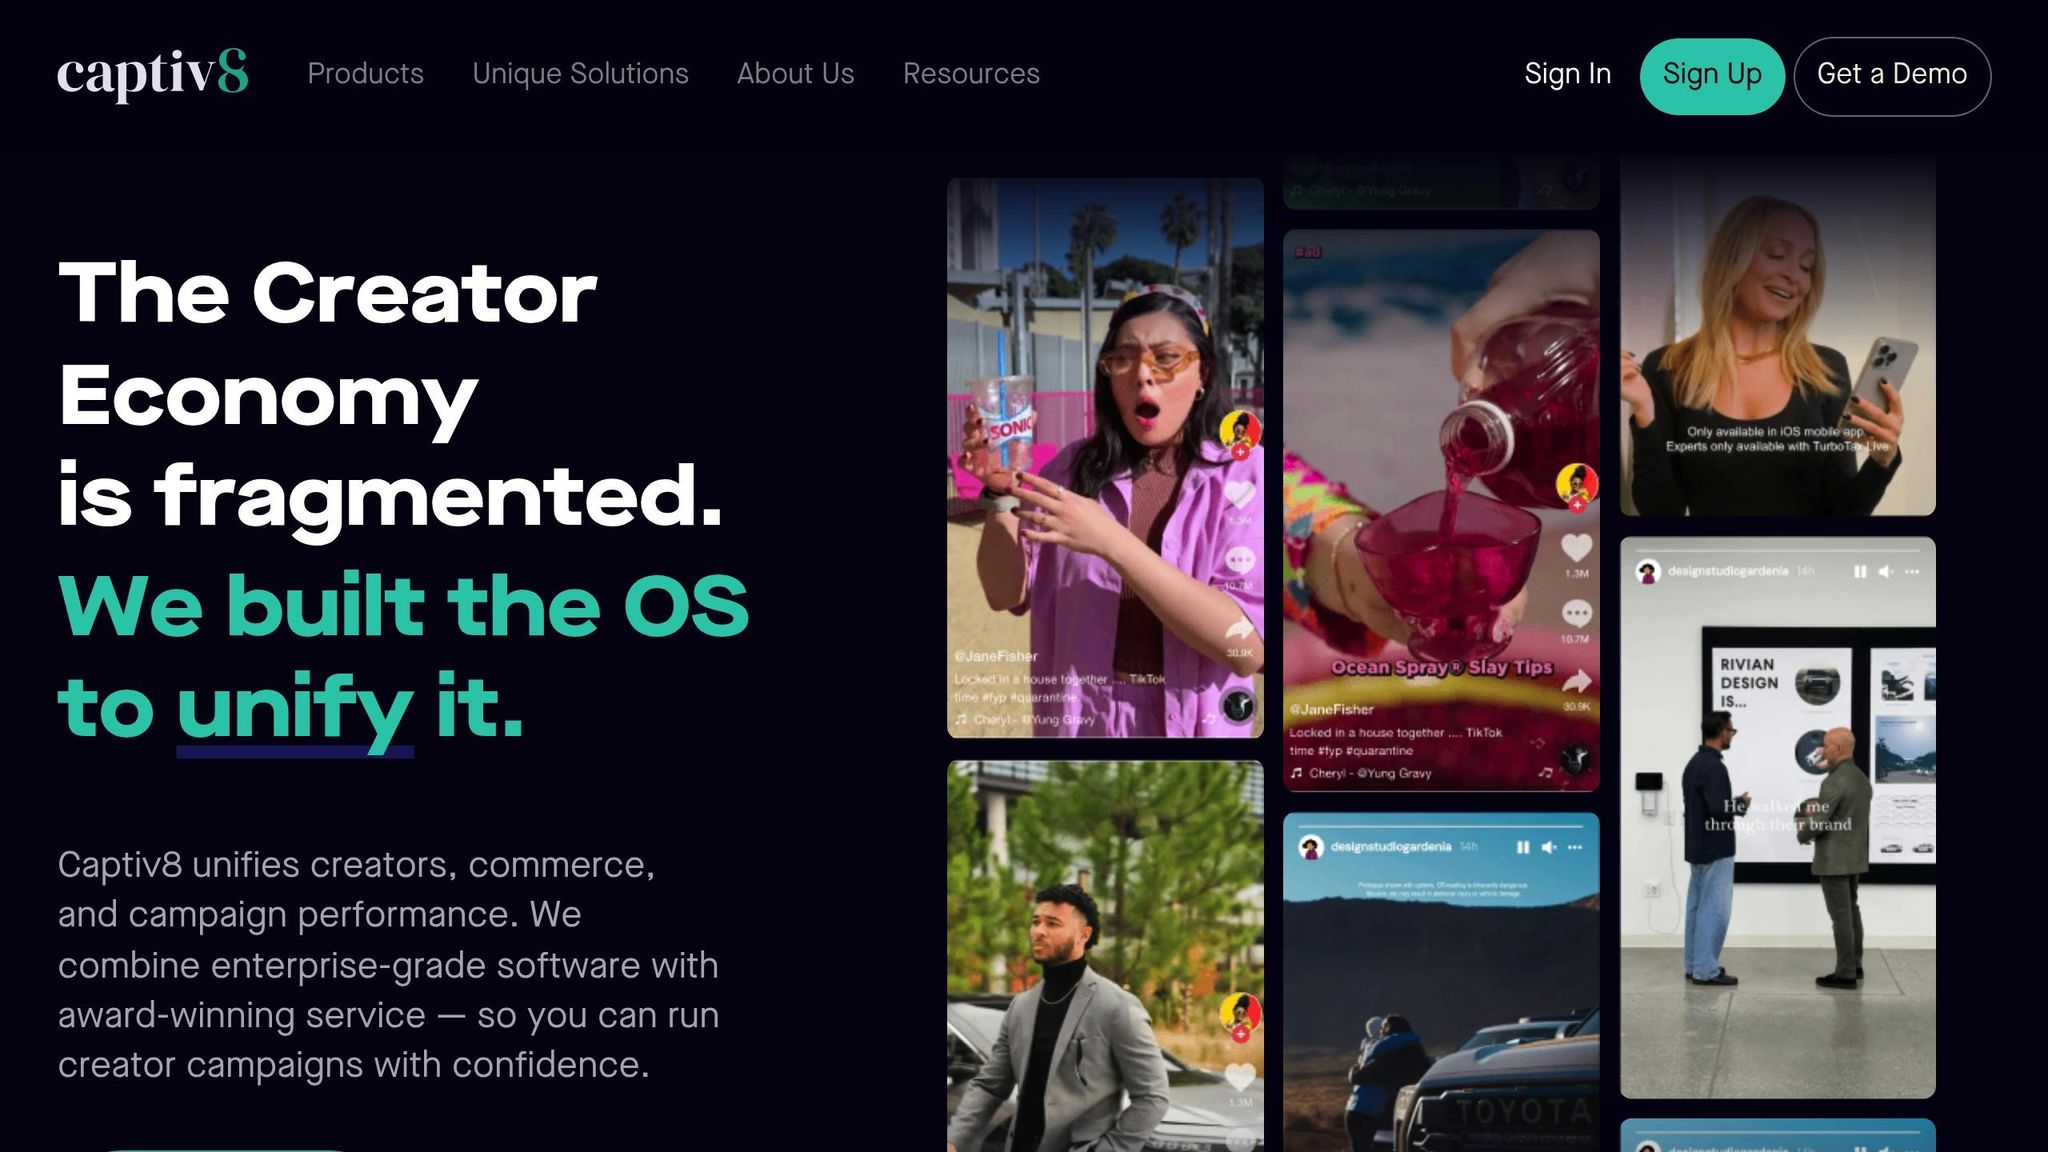
Task: Open three-dot menu on Rivian story
Action: [x=1912, y=572]
